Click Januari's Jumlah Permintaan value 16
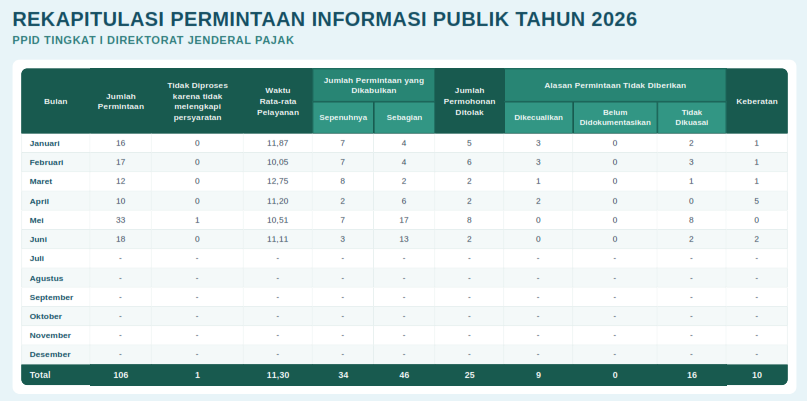 coord(121,143)
